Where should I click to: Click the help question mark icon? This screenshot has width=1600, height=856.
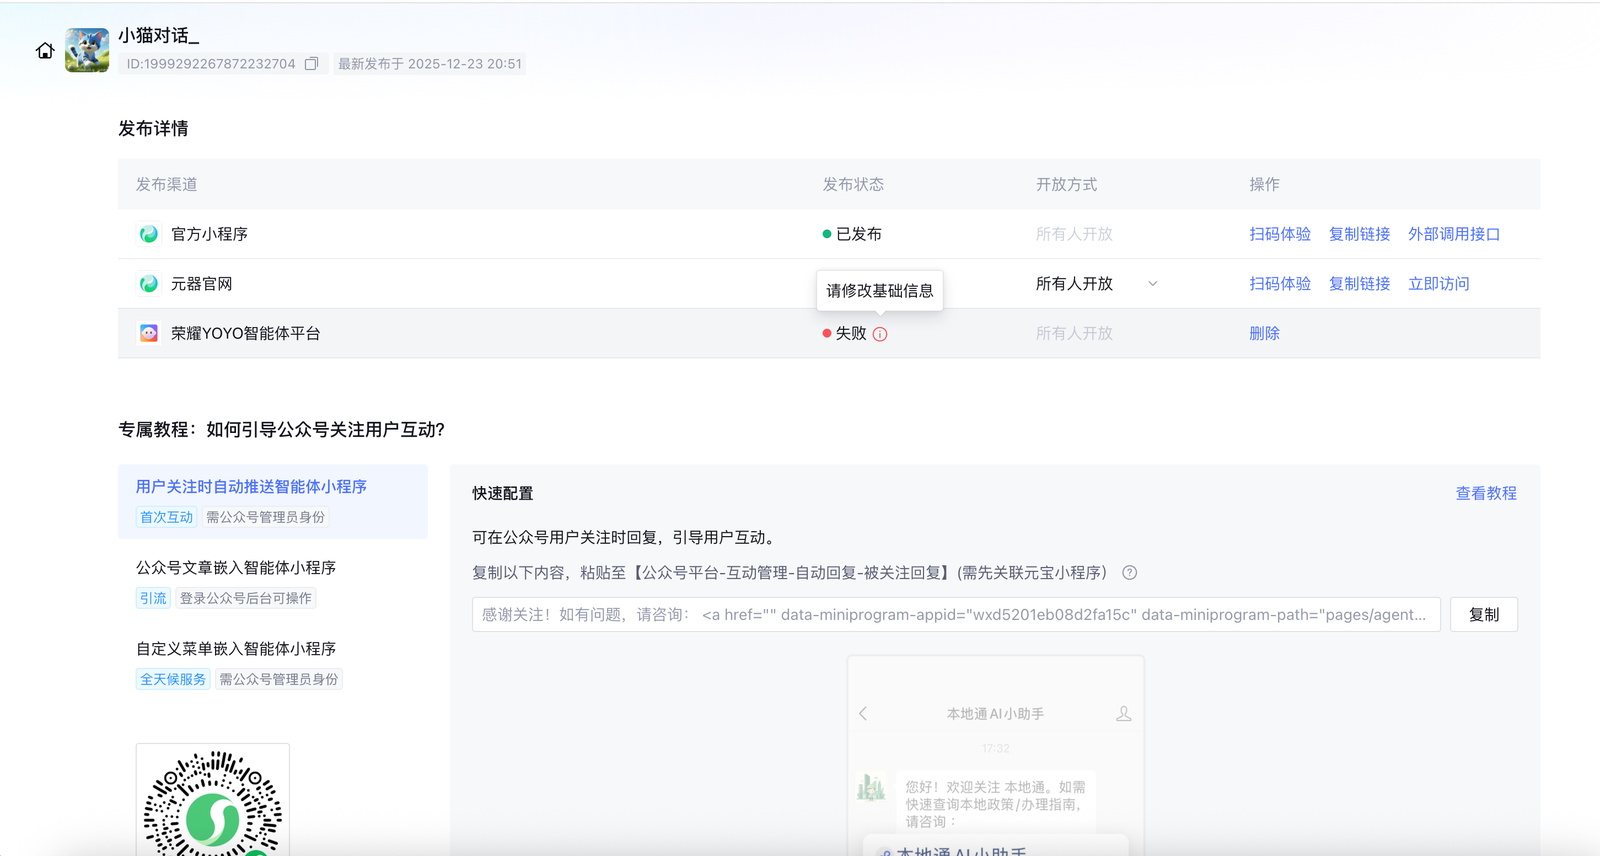coord(1129,573)
